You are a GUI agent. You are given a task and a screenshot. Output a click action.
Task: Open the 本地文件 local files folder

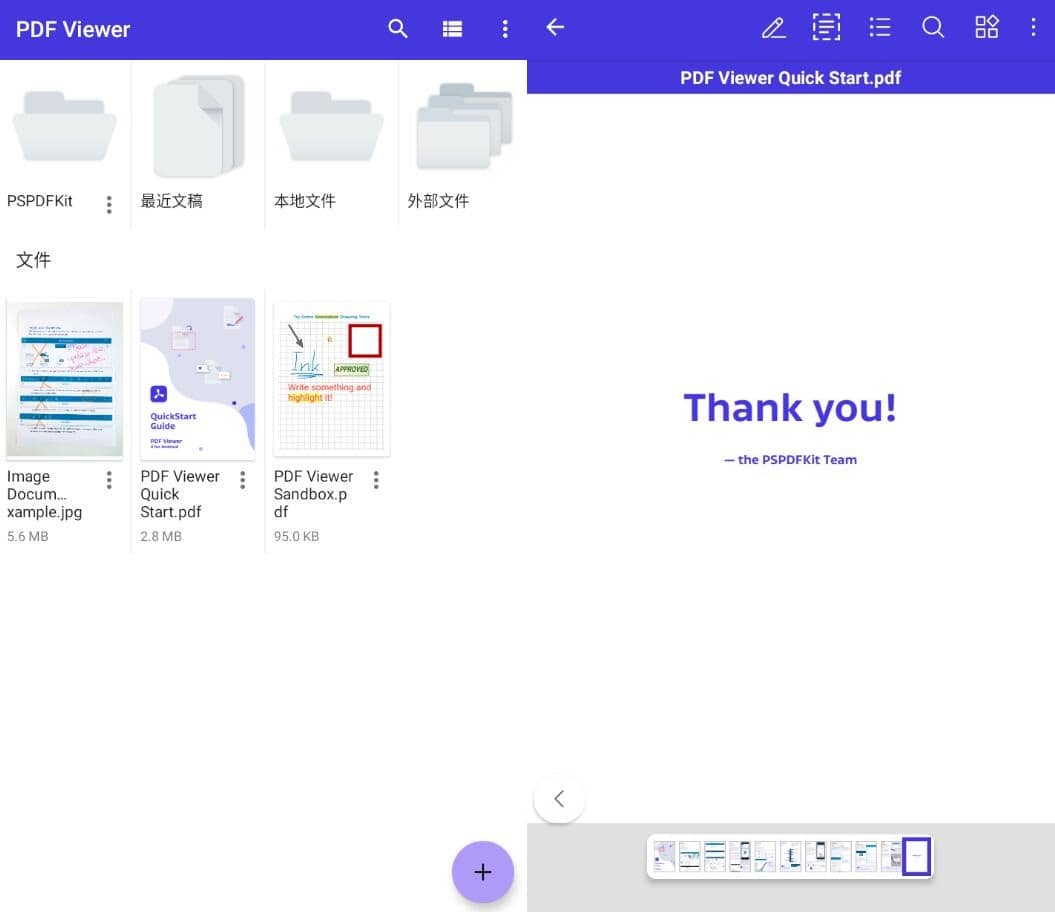coord(331,130)
